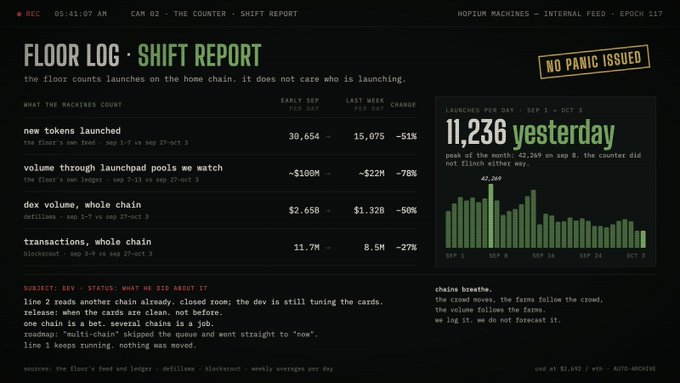Viewport: 680px width, 383px height.
Task: Click the 'peak of the month: 42,269' note
Action: point(543,159)
